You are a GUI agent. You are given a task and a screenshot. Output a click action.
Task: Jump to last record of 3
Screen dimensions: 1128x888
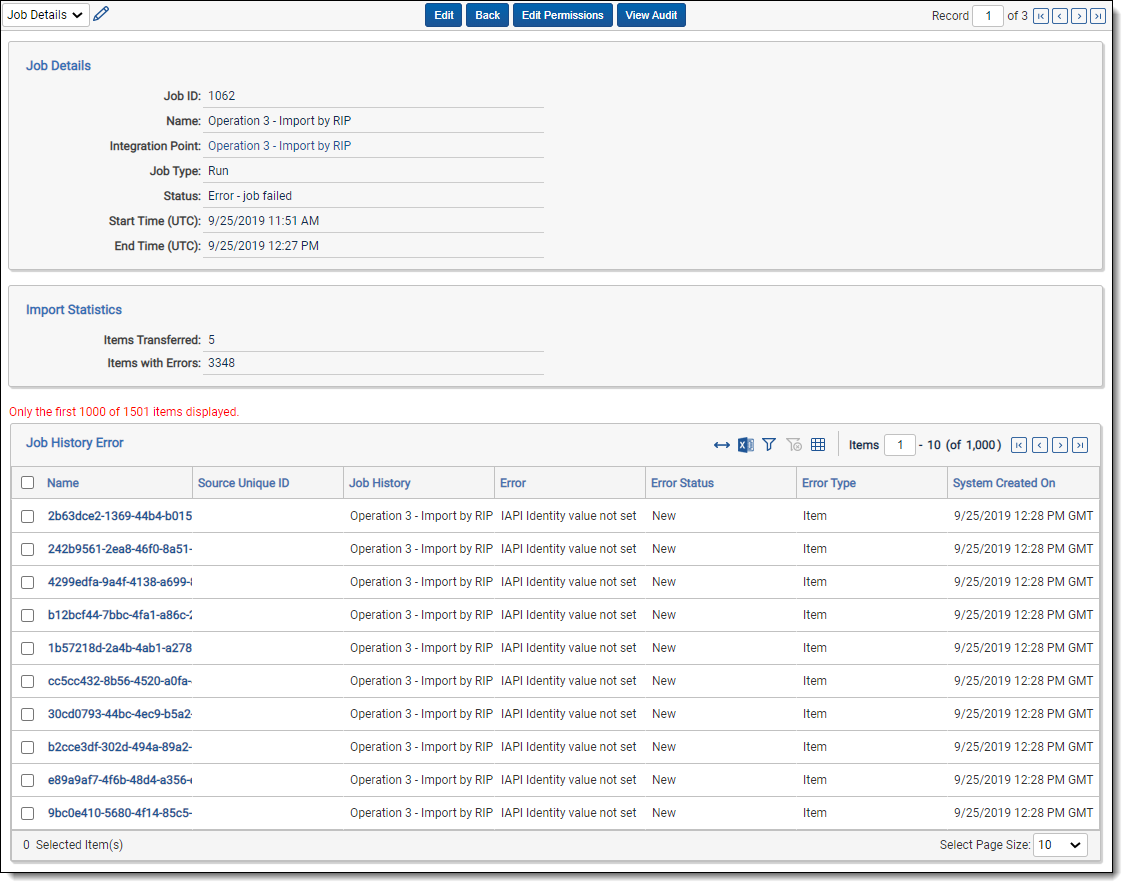coord(1097,16)
